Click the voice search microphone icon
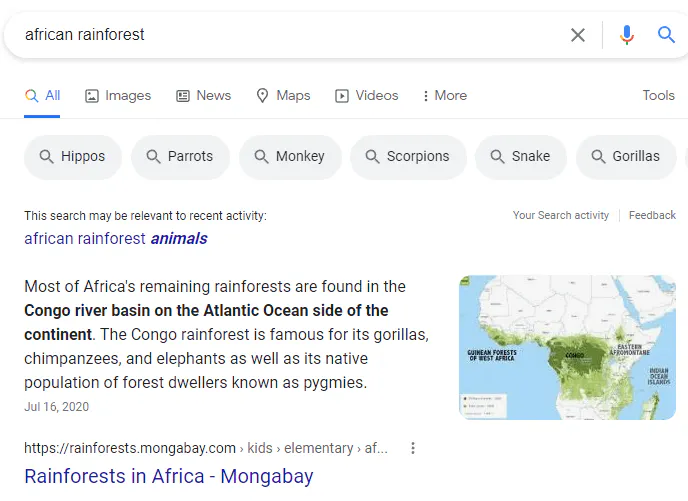This screenshot has height=501, width=688. click(x=627, y=35)
